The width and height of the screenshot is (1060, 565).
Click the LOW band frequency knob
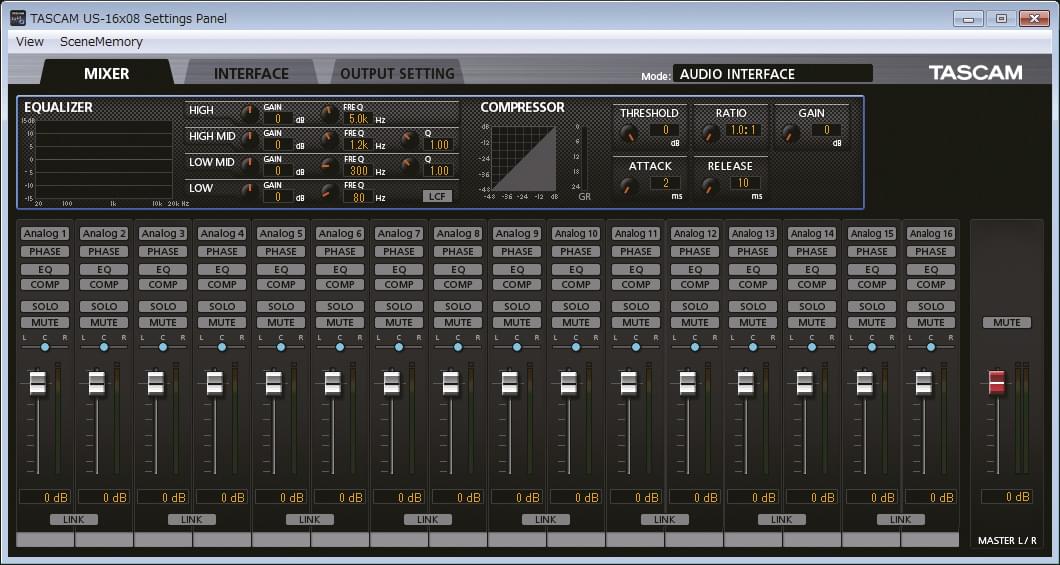pyautogui.click(x=330, y=192)
